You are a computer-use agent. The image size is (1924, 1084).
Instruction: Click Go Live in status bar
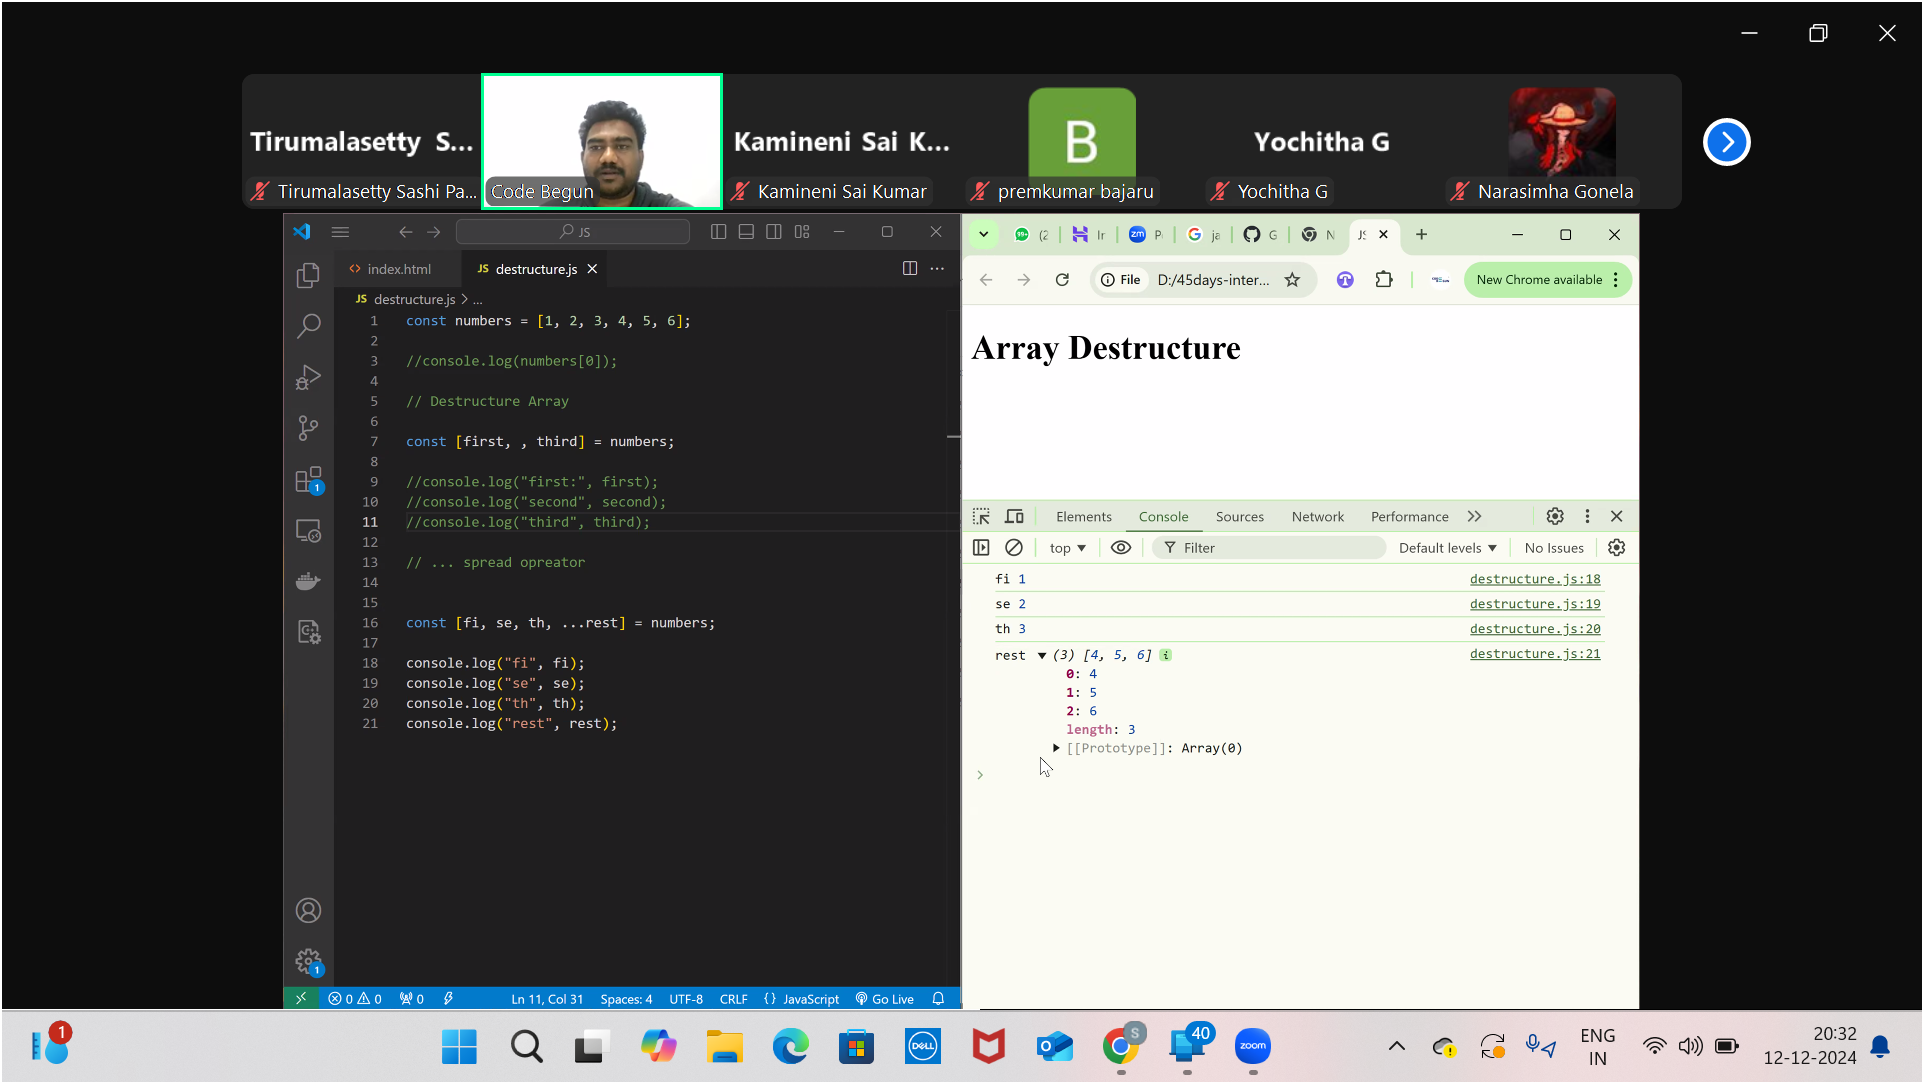885,999
